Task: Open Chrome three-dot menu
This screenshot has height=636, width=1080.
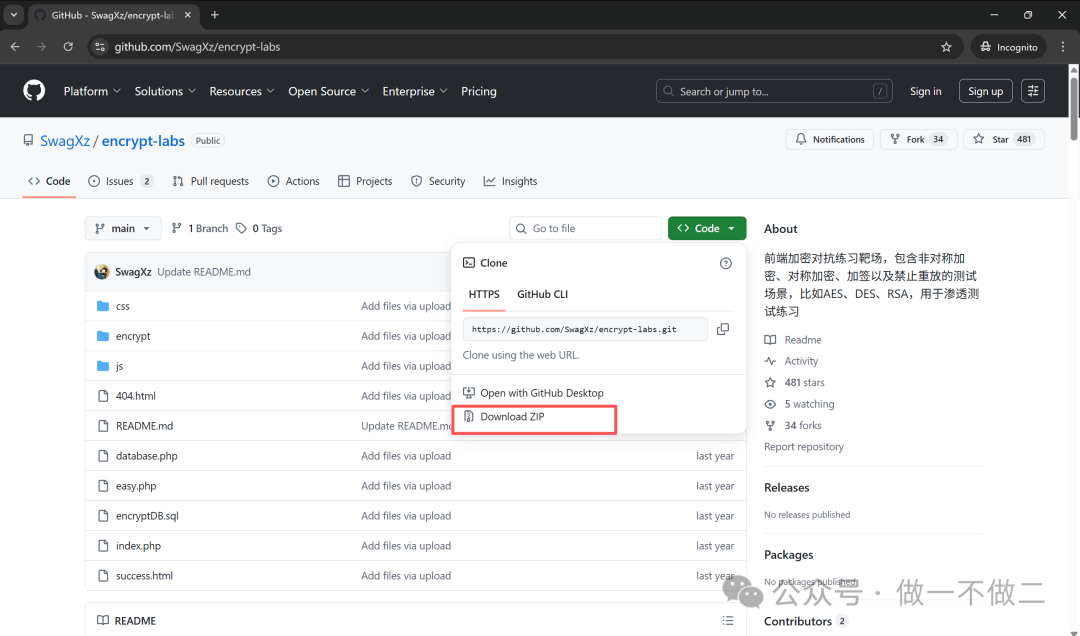Action: tap(1063, 47)
